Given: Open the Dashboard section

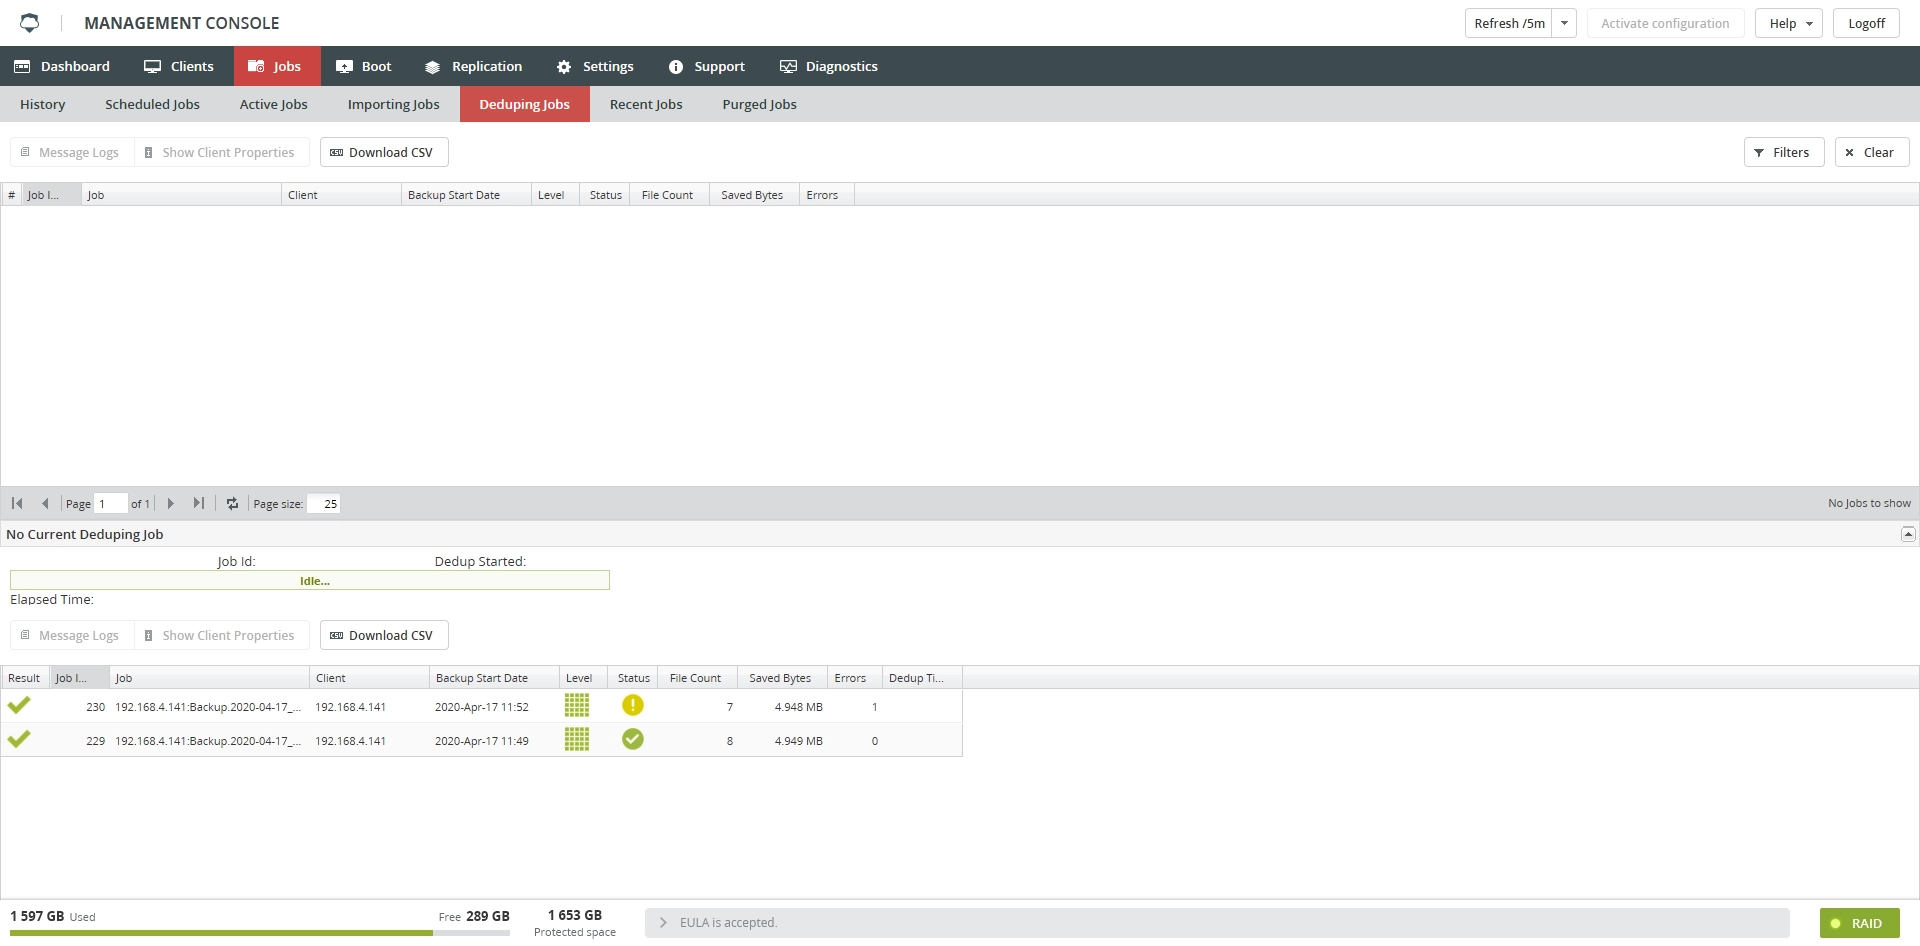Looking at the screenshot, I should click(x=62, y=66).
